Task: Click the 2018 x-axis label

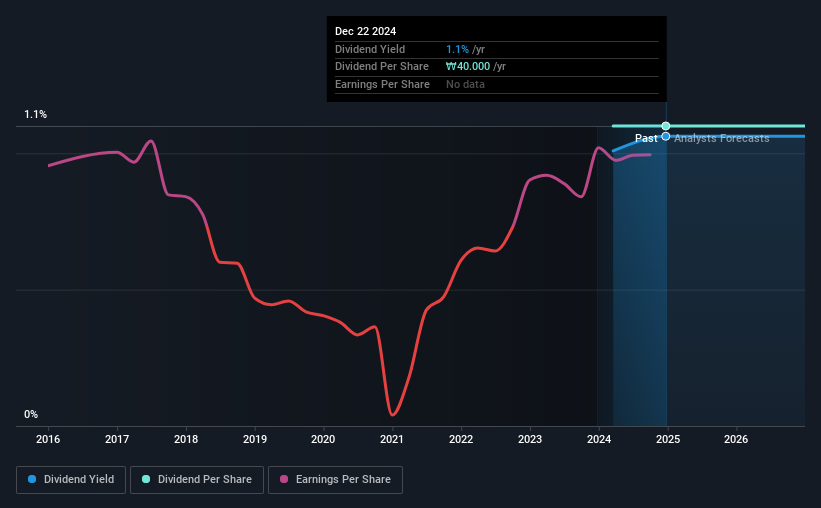Action: pyautogui.click(x=186, y=439)
